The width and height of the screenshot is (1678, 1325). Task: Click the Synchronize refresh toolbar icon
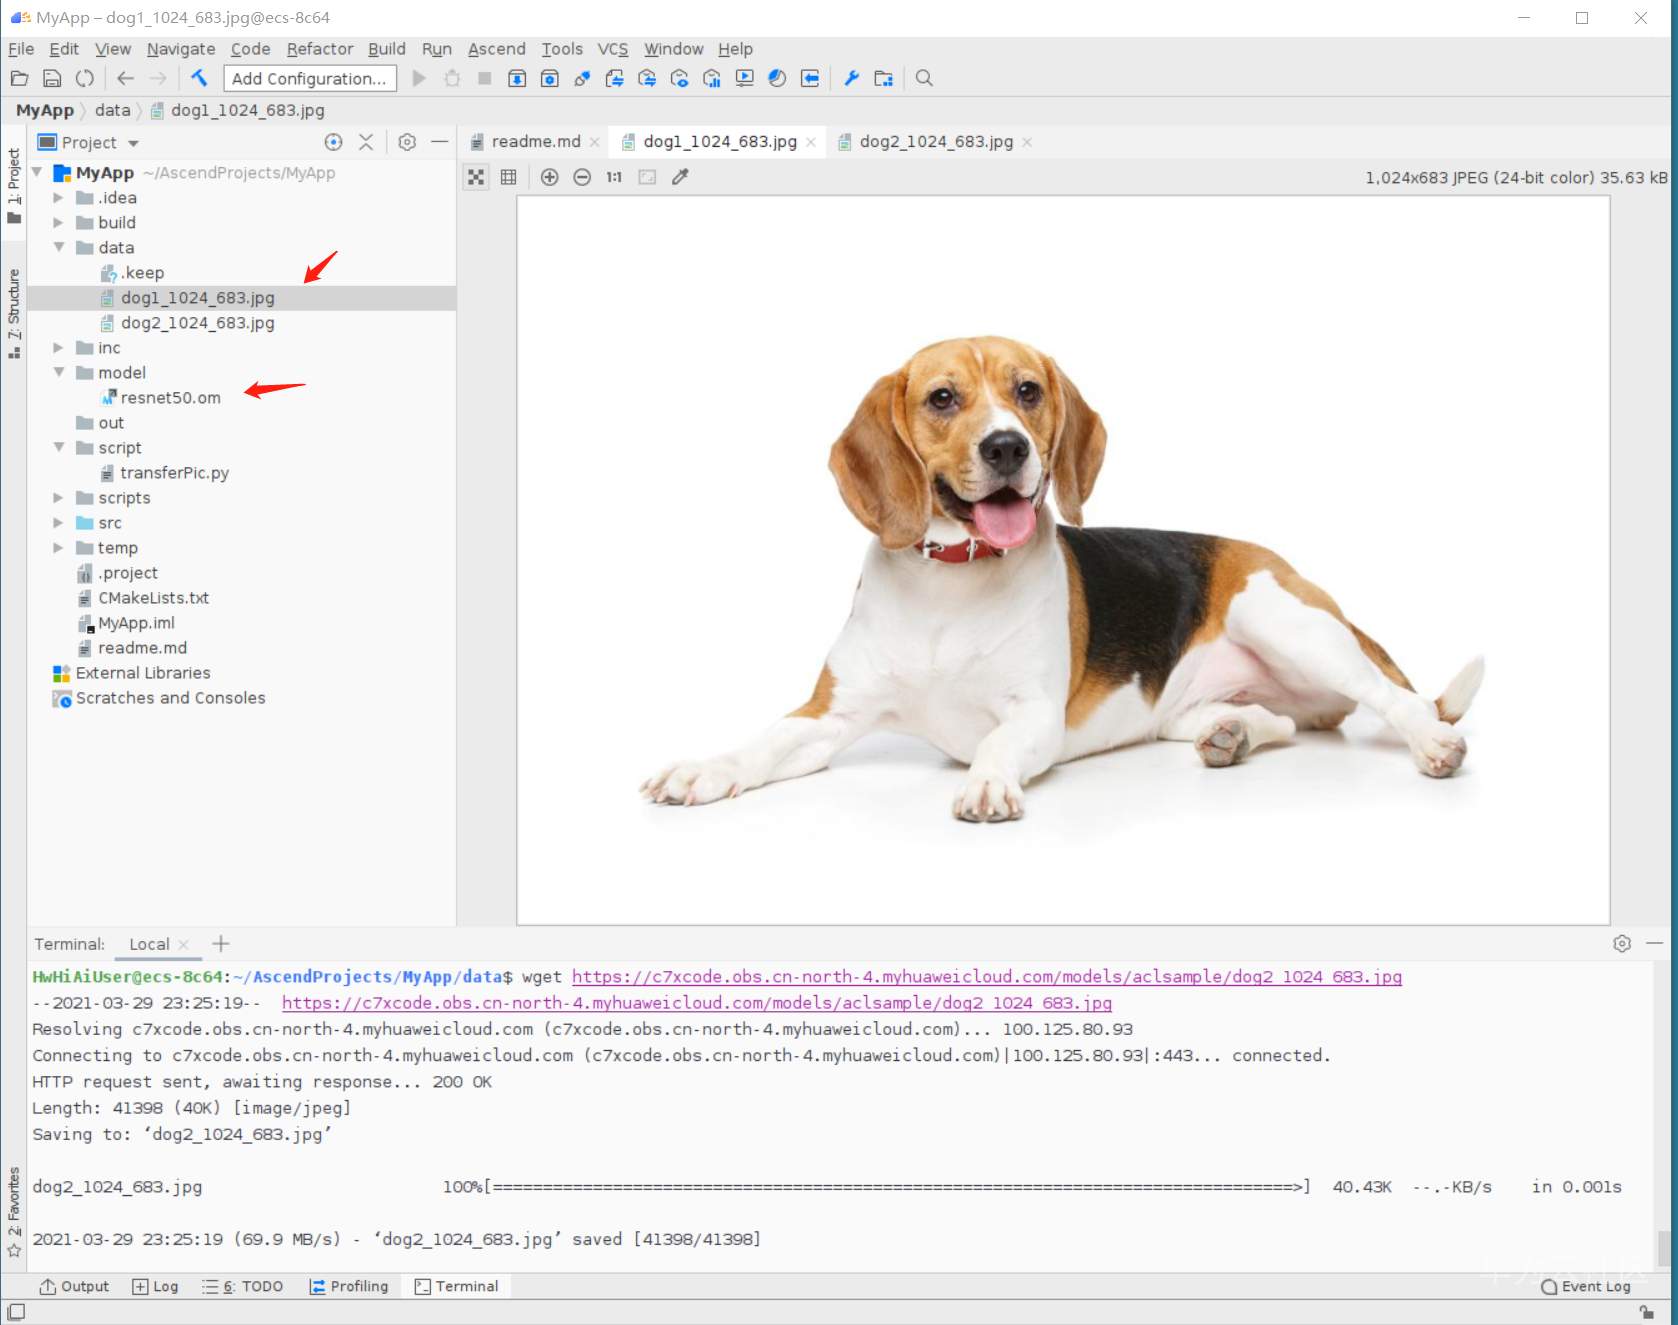point(85,78)
